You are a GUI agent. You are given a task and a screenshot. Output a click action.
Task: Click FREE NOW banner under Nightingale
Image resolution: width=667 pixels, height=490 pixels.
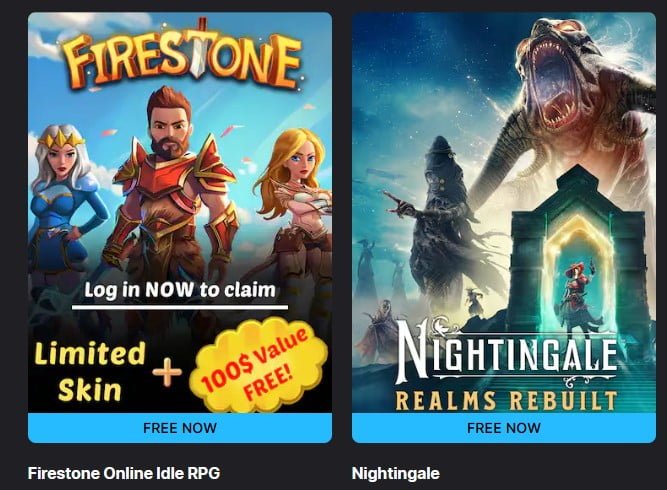tap(504, 428)
